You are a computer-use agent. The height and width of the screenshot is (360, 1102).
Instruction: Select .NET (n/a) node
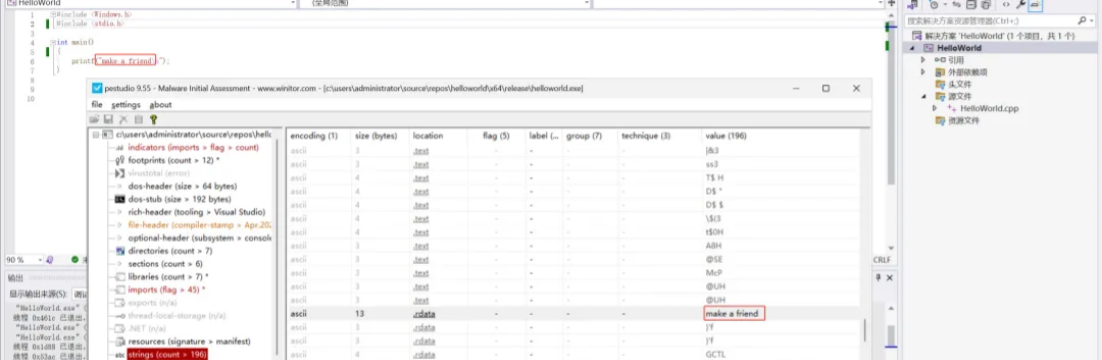(x=147, y=328)
